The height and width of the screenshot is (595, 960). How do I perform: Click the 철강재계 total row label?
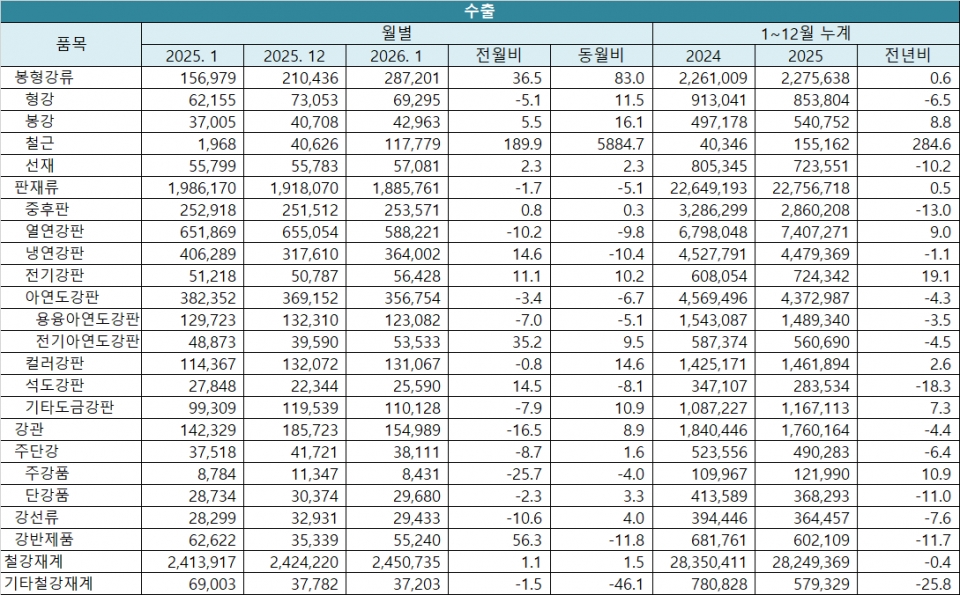(35, 560)
